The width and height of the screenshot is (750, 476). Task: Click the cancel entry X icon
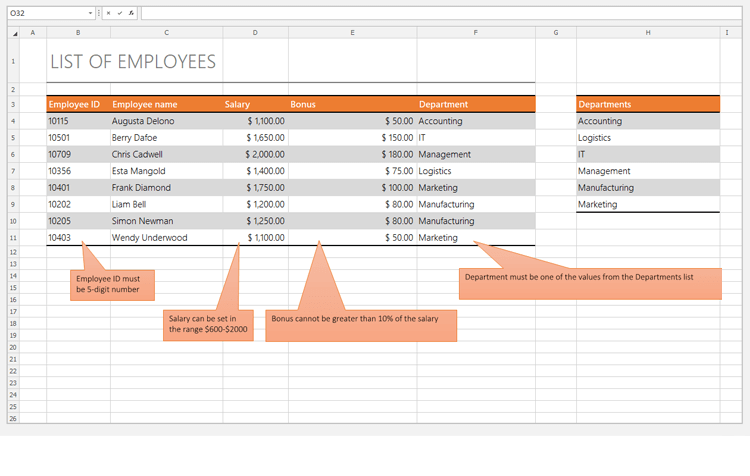pyautogui.click(x=108, y=13)
